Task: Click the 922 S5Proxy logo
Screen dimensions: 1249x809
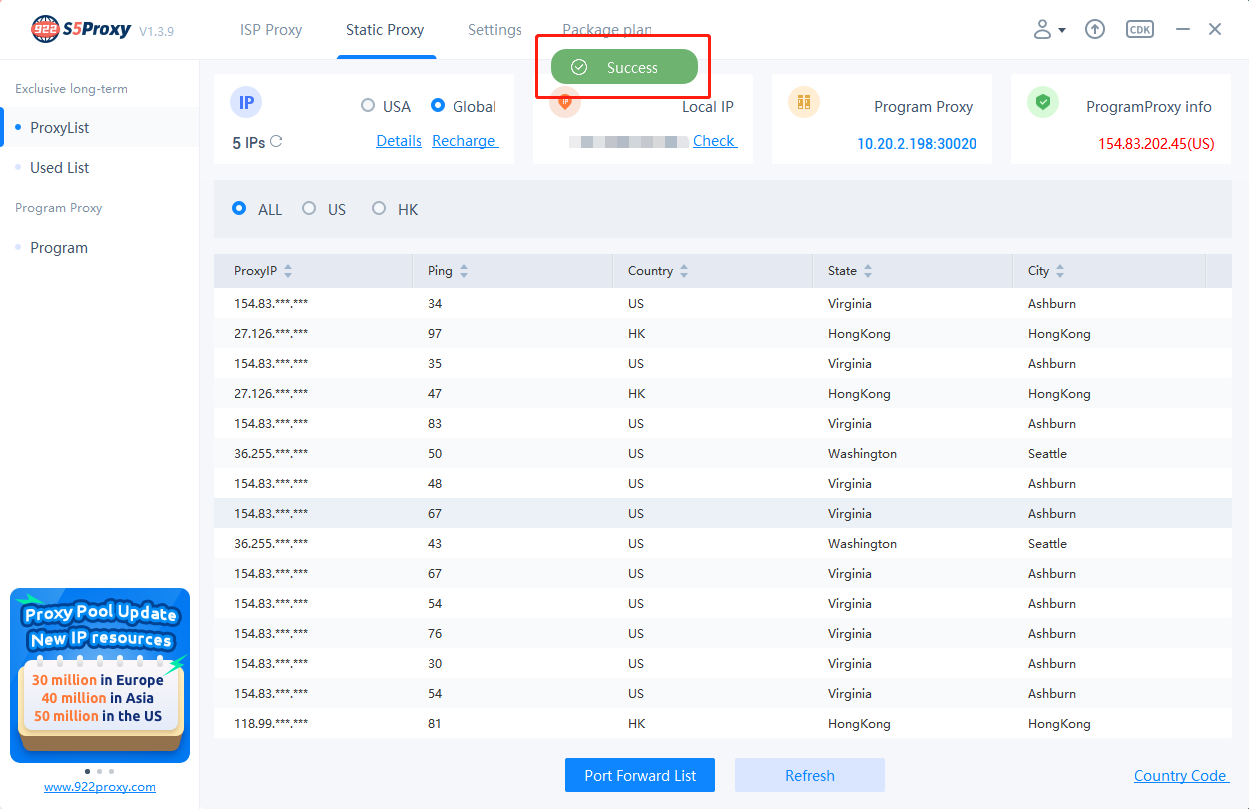Action: (x=81, y=29)
